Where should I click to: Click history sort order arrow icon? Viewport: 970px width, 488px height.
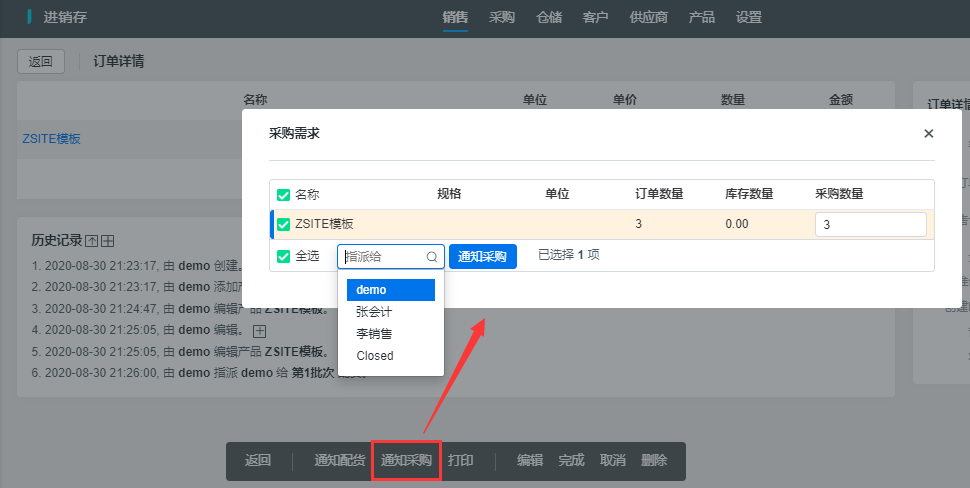(x=92, y=241)
